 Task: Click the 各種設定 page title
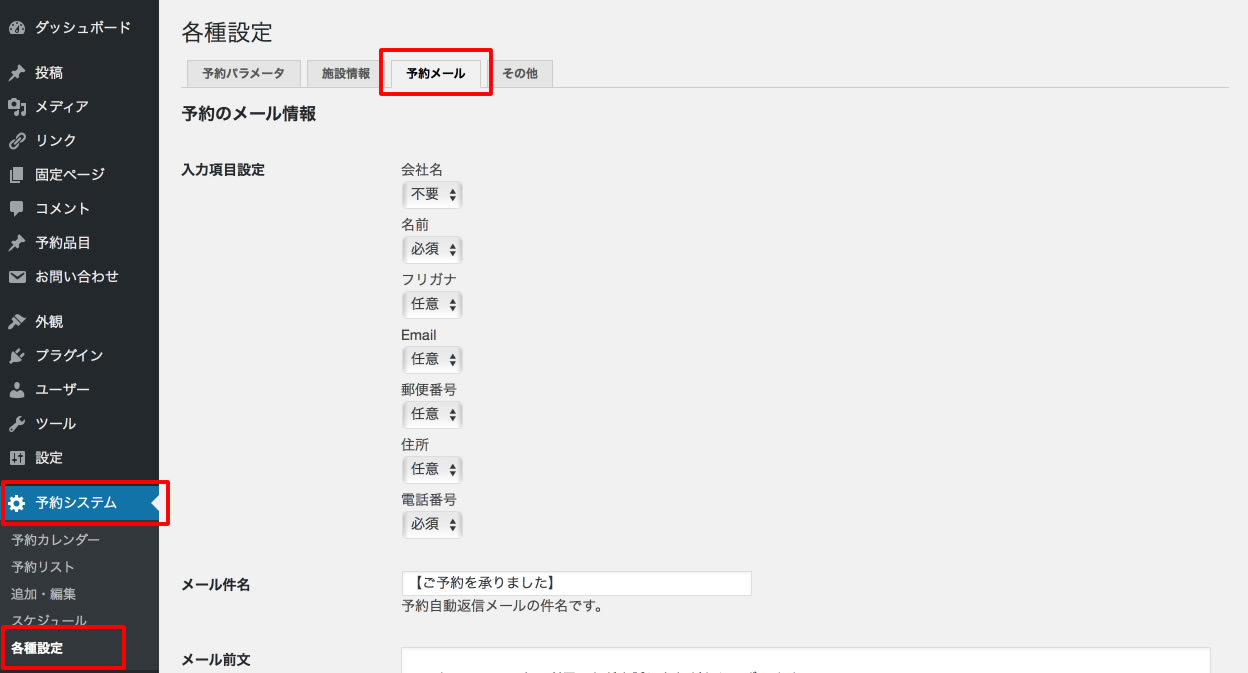click(227, 32)
